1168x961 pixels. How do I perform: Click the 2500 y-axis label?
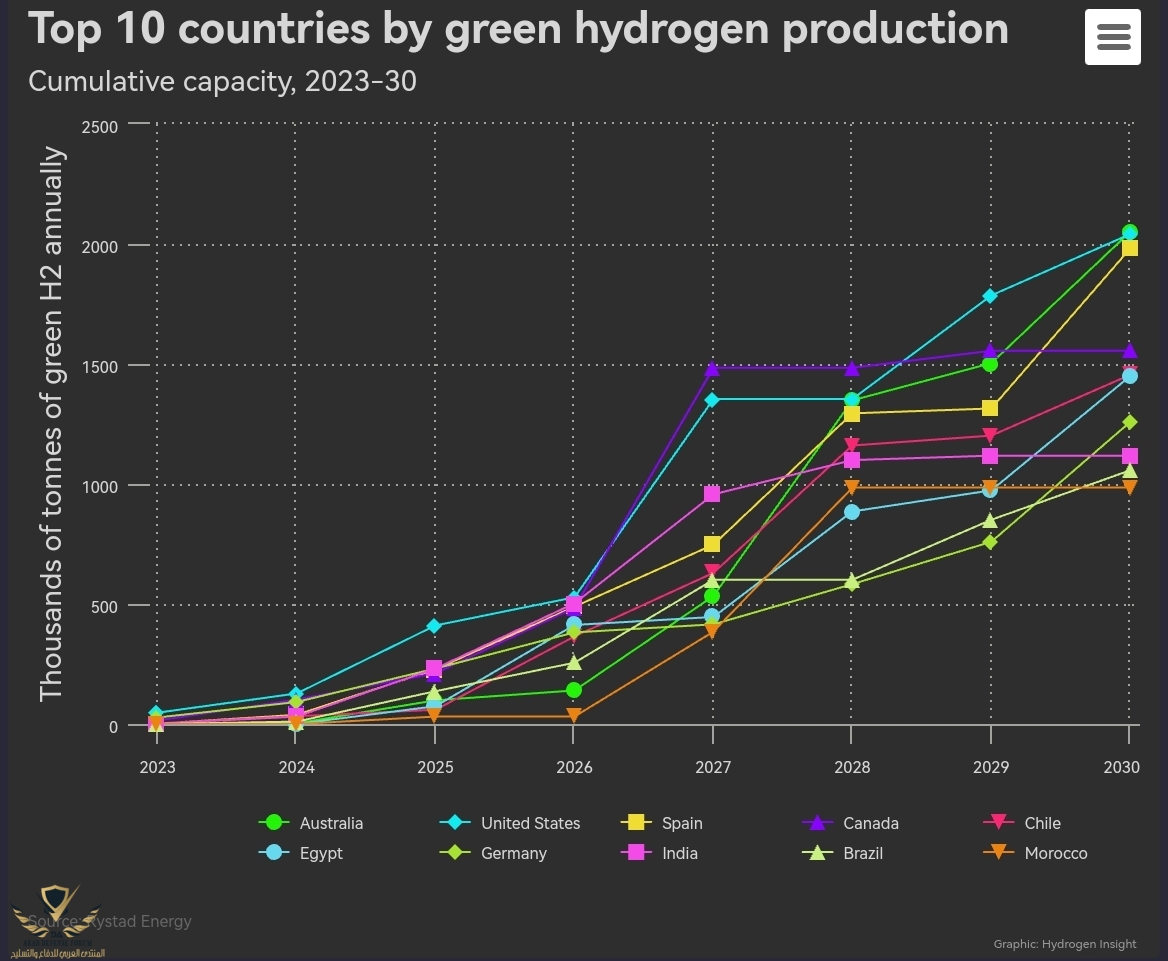[x=100, y=127]
